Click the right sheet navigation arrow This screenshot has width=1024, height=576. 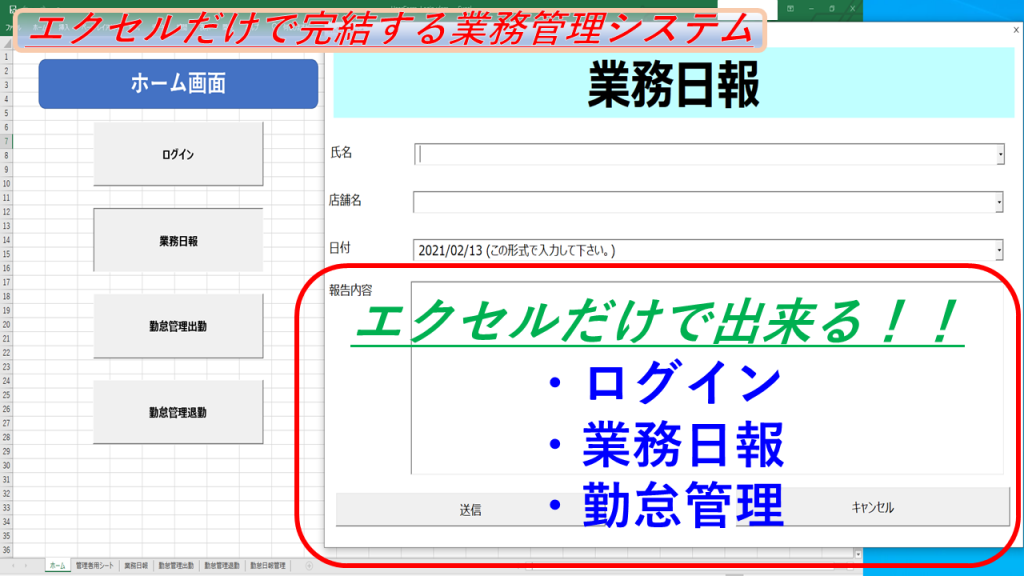(26, 566)
